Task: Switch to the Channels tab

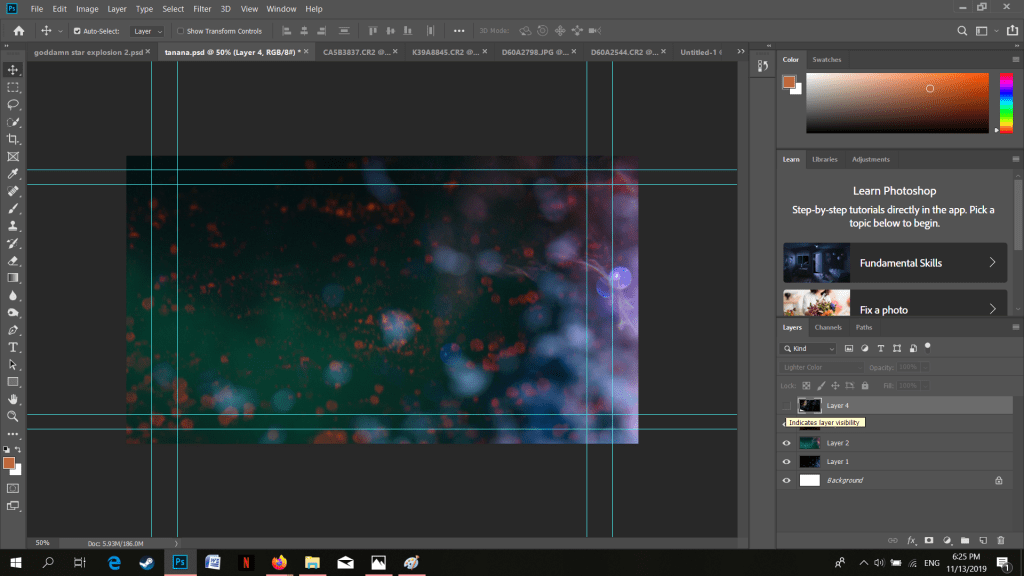Action: tap(828, 327)
